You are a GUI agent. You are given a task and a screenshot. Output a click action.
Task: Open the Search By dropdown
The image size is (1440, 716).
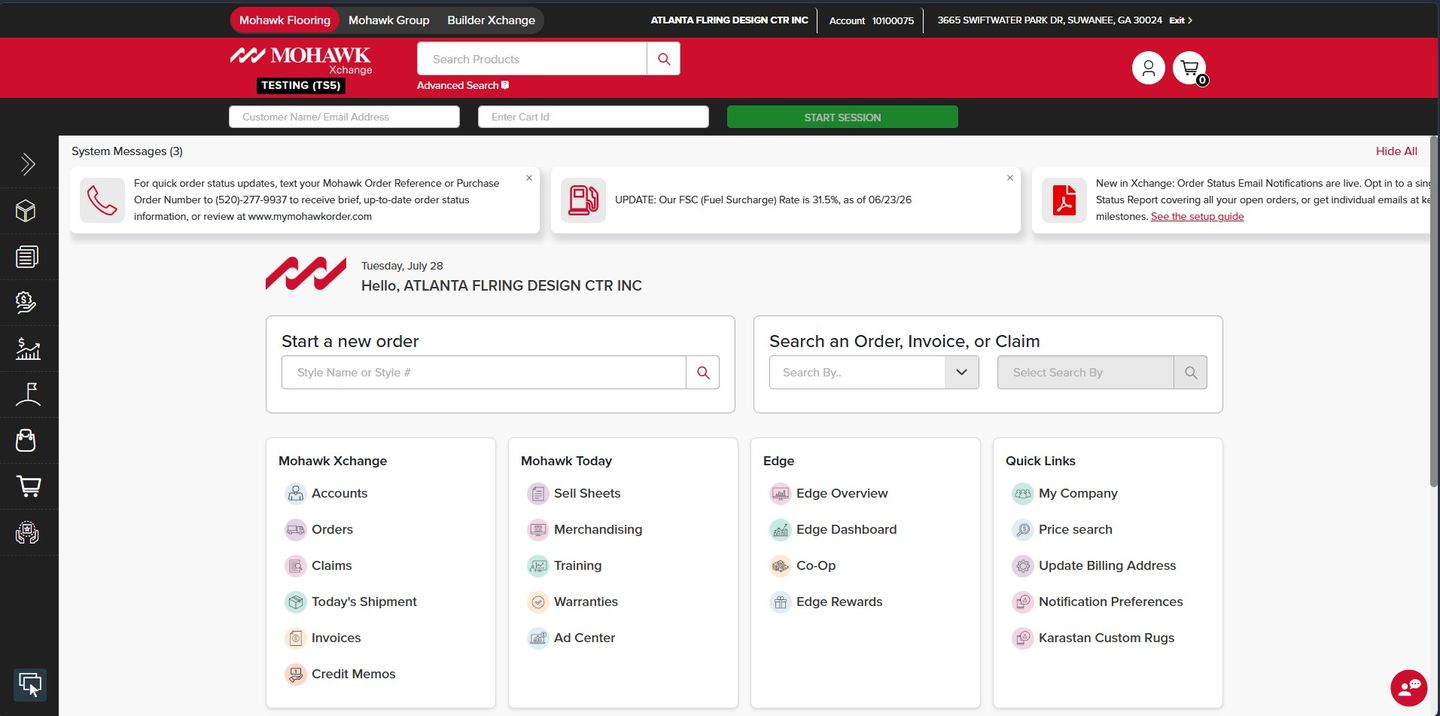click(874, 373)
